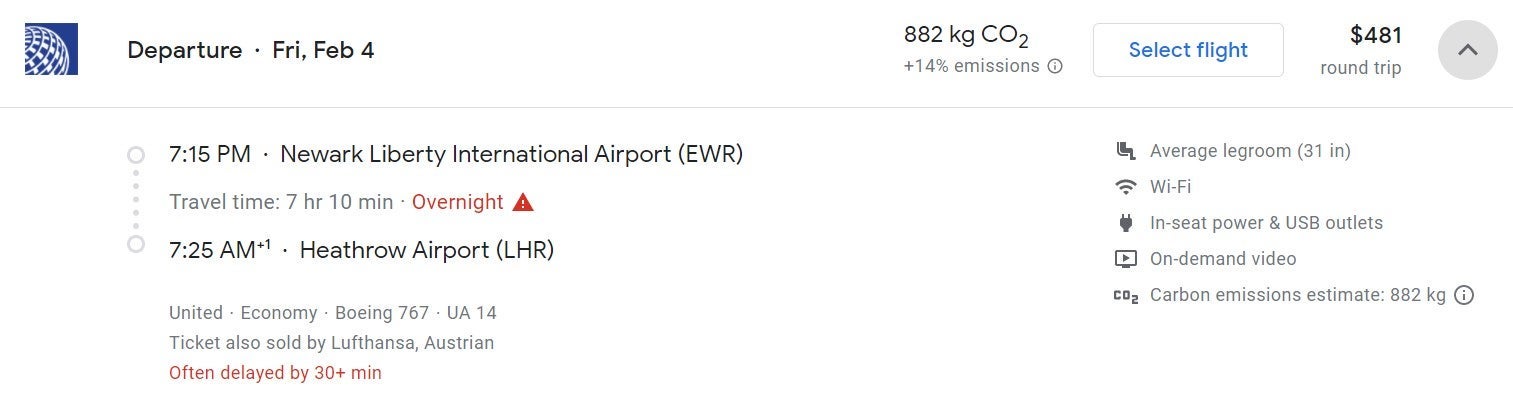Click the on-demand video icon
Viewport: 1513px width, 394px height.
tap(1126, 259)
